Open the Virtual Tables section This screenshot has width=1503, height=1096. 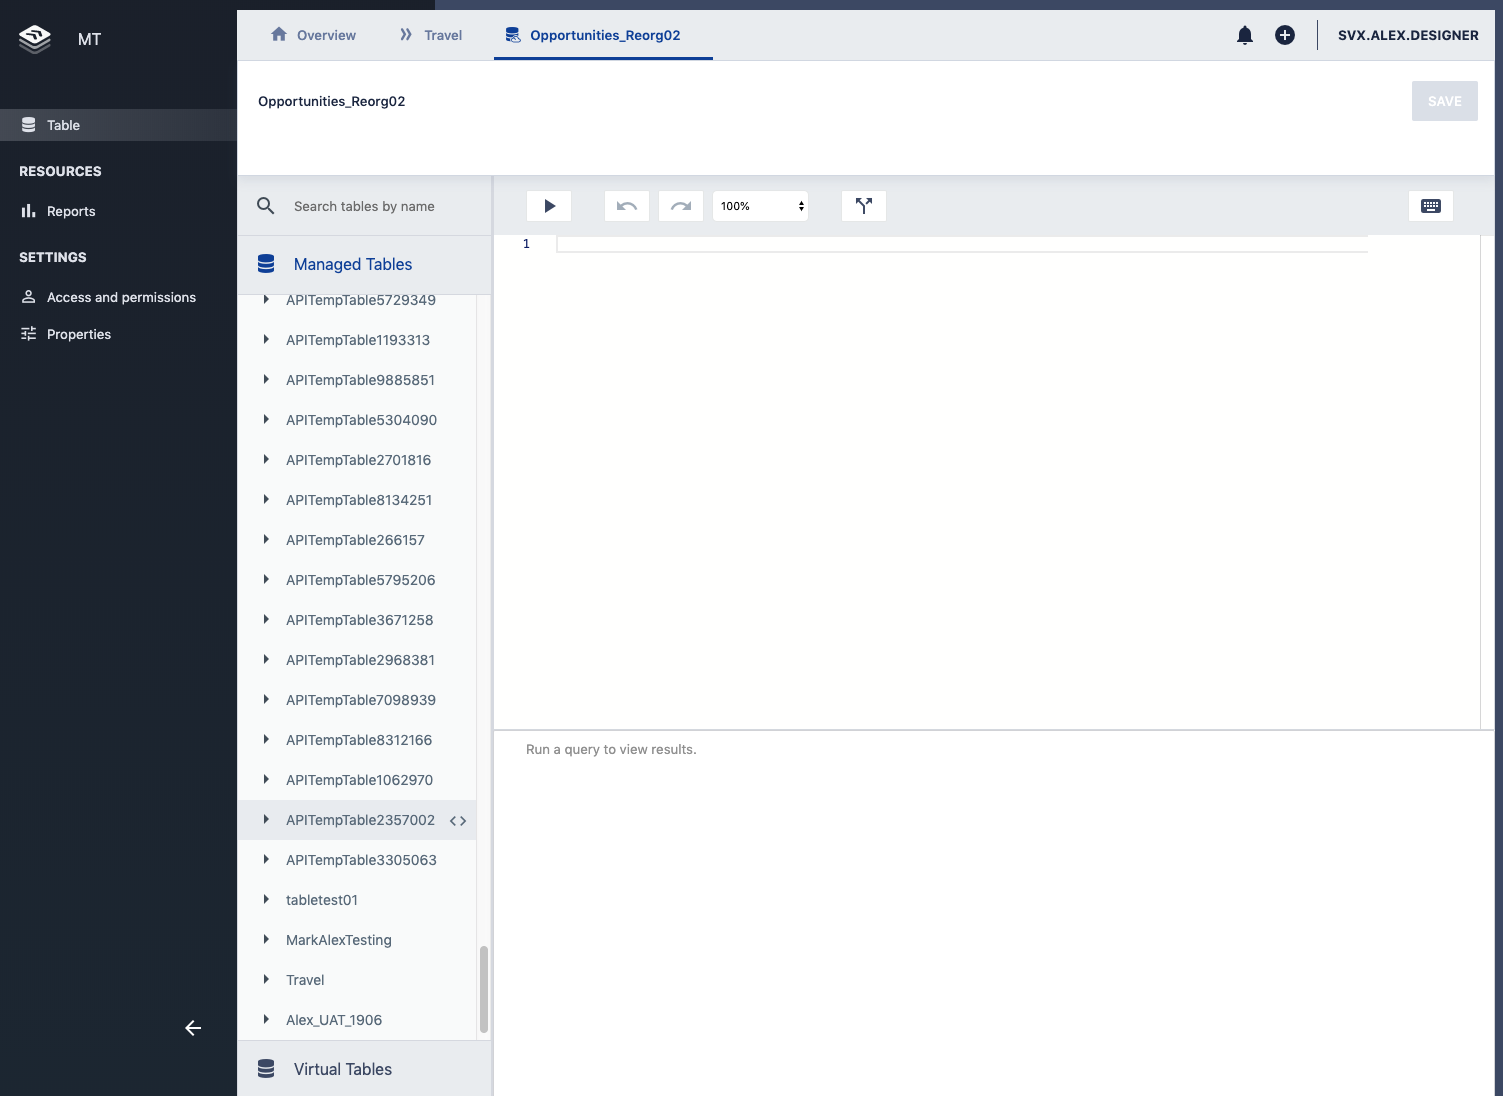[x=343, y=1069]
